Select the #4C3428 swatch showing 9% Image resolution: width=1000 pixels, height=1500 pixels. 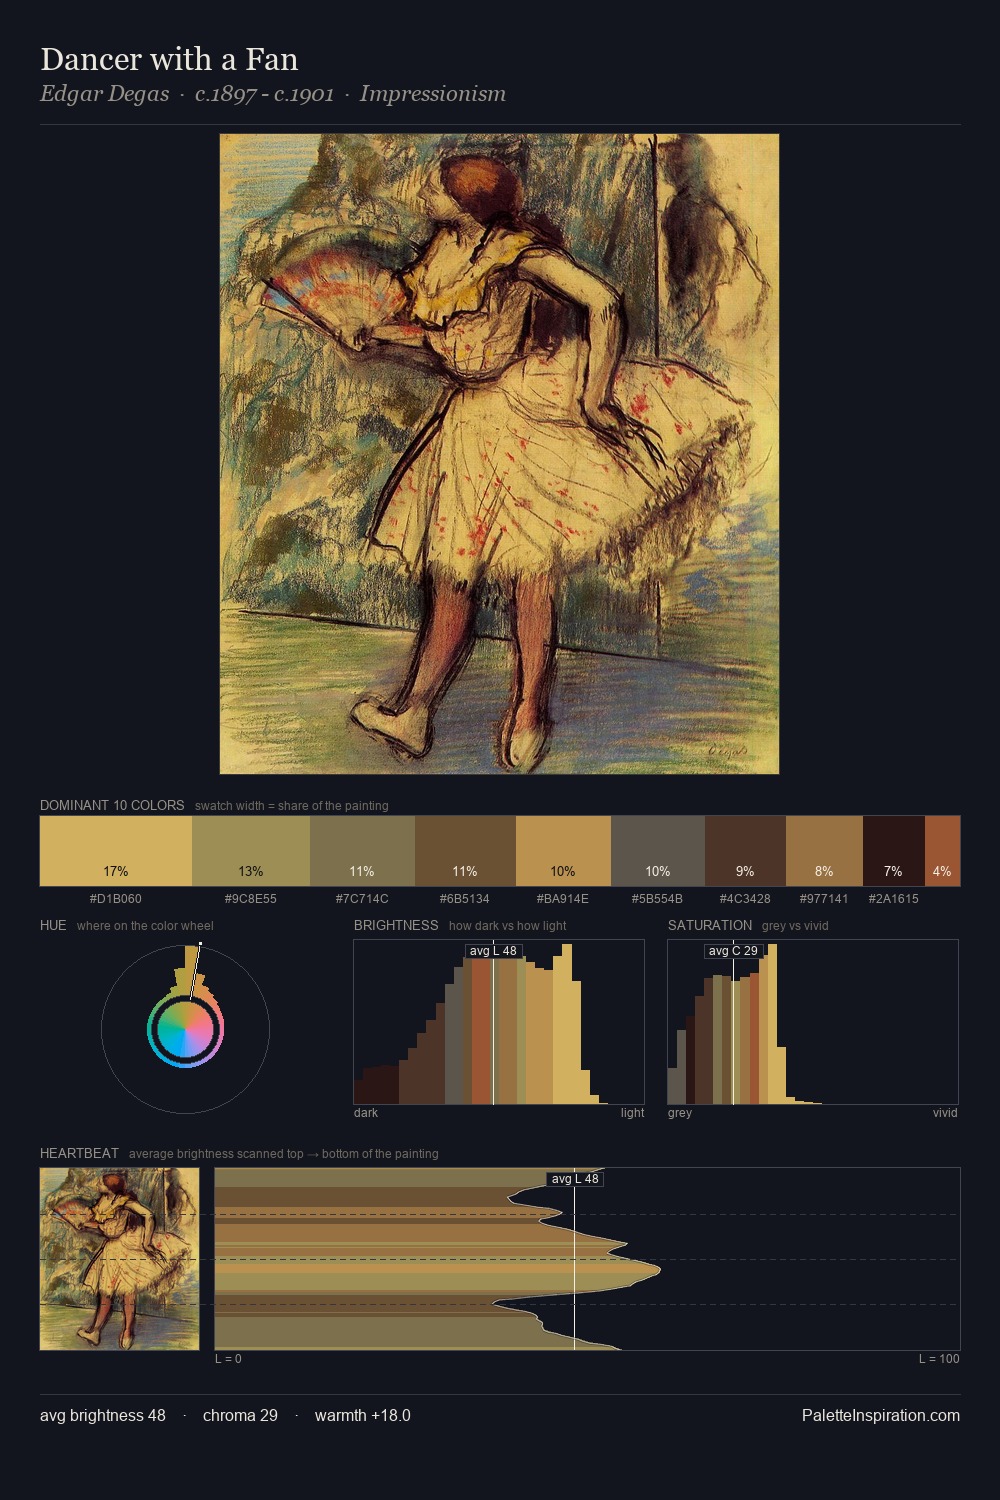pos(745,851)
